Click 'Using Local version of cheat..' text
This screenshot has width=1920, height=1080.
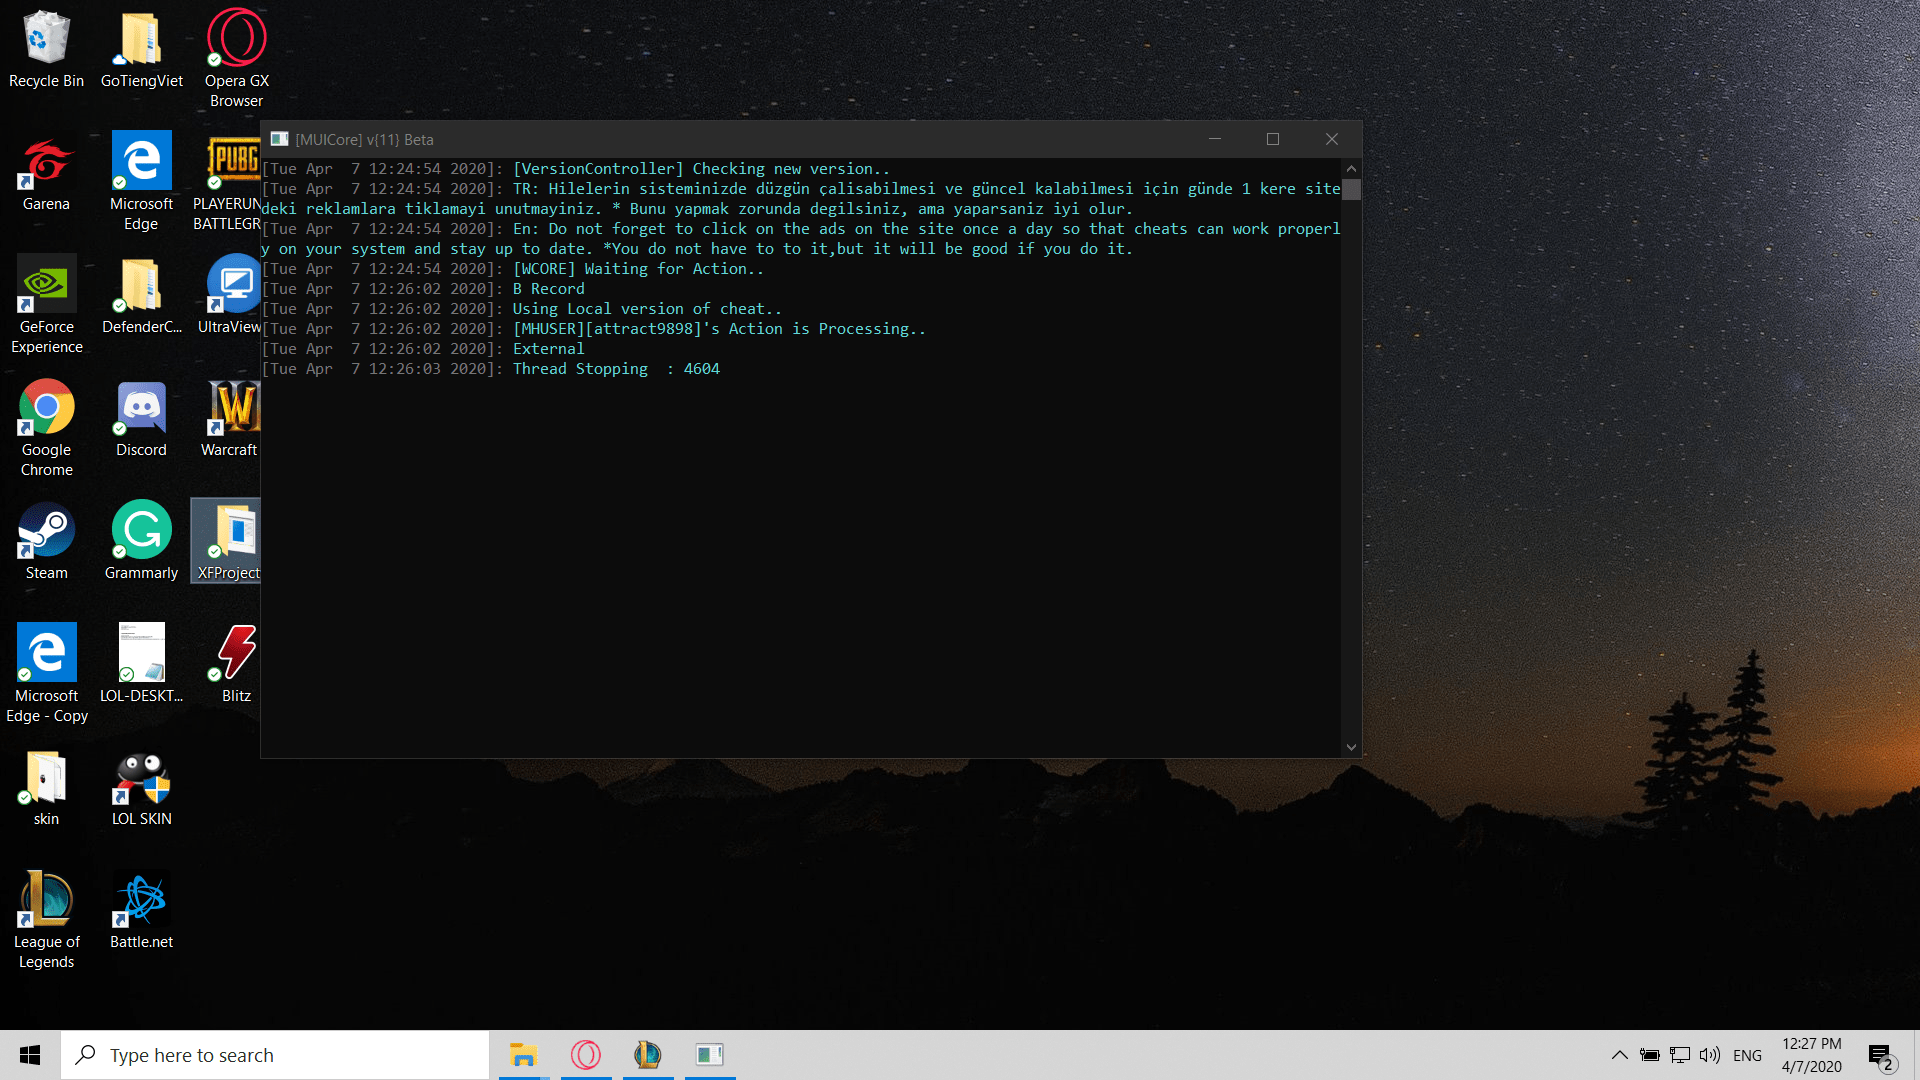(x=647, y=309)
